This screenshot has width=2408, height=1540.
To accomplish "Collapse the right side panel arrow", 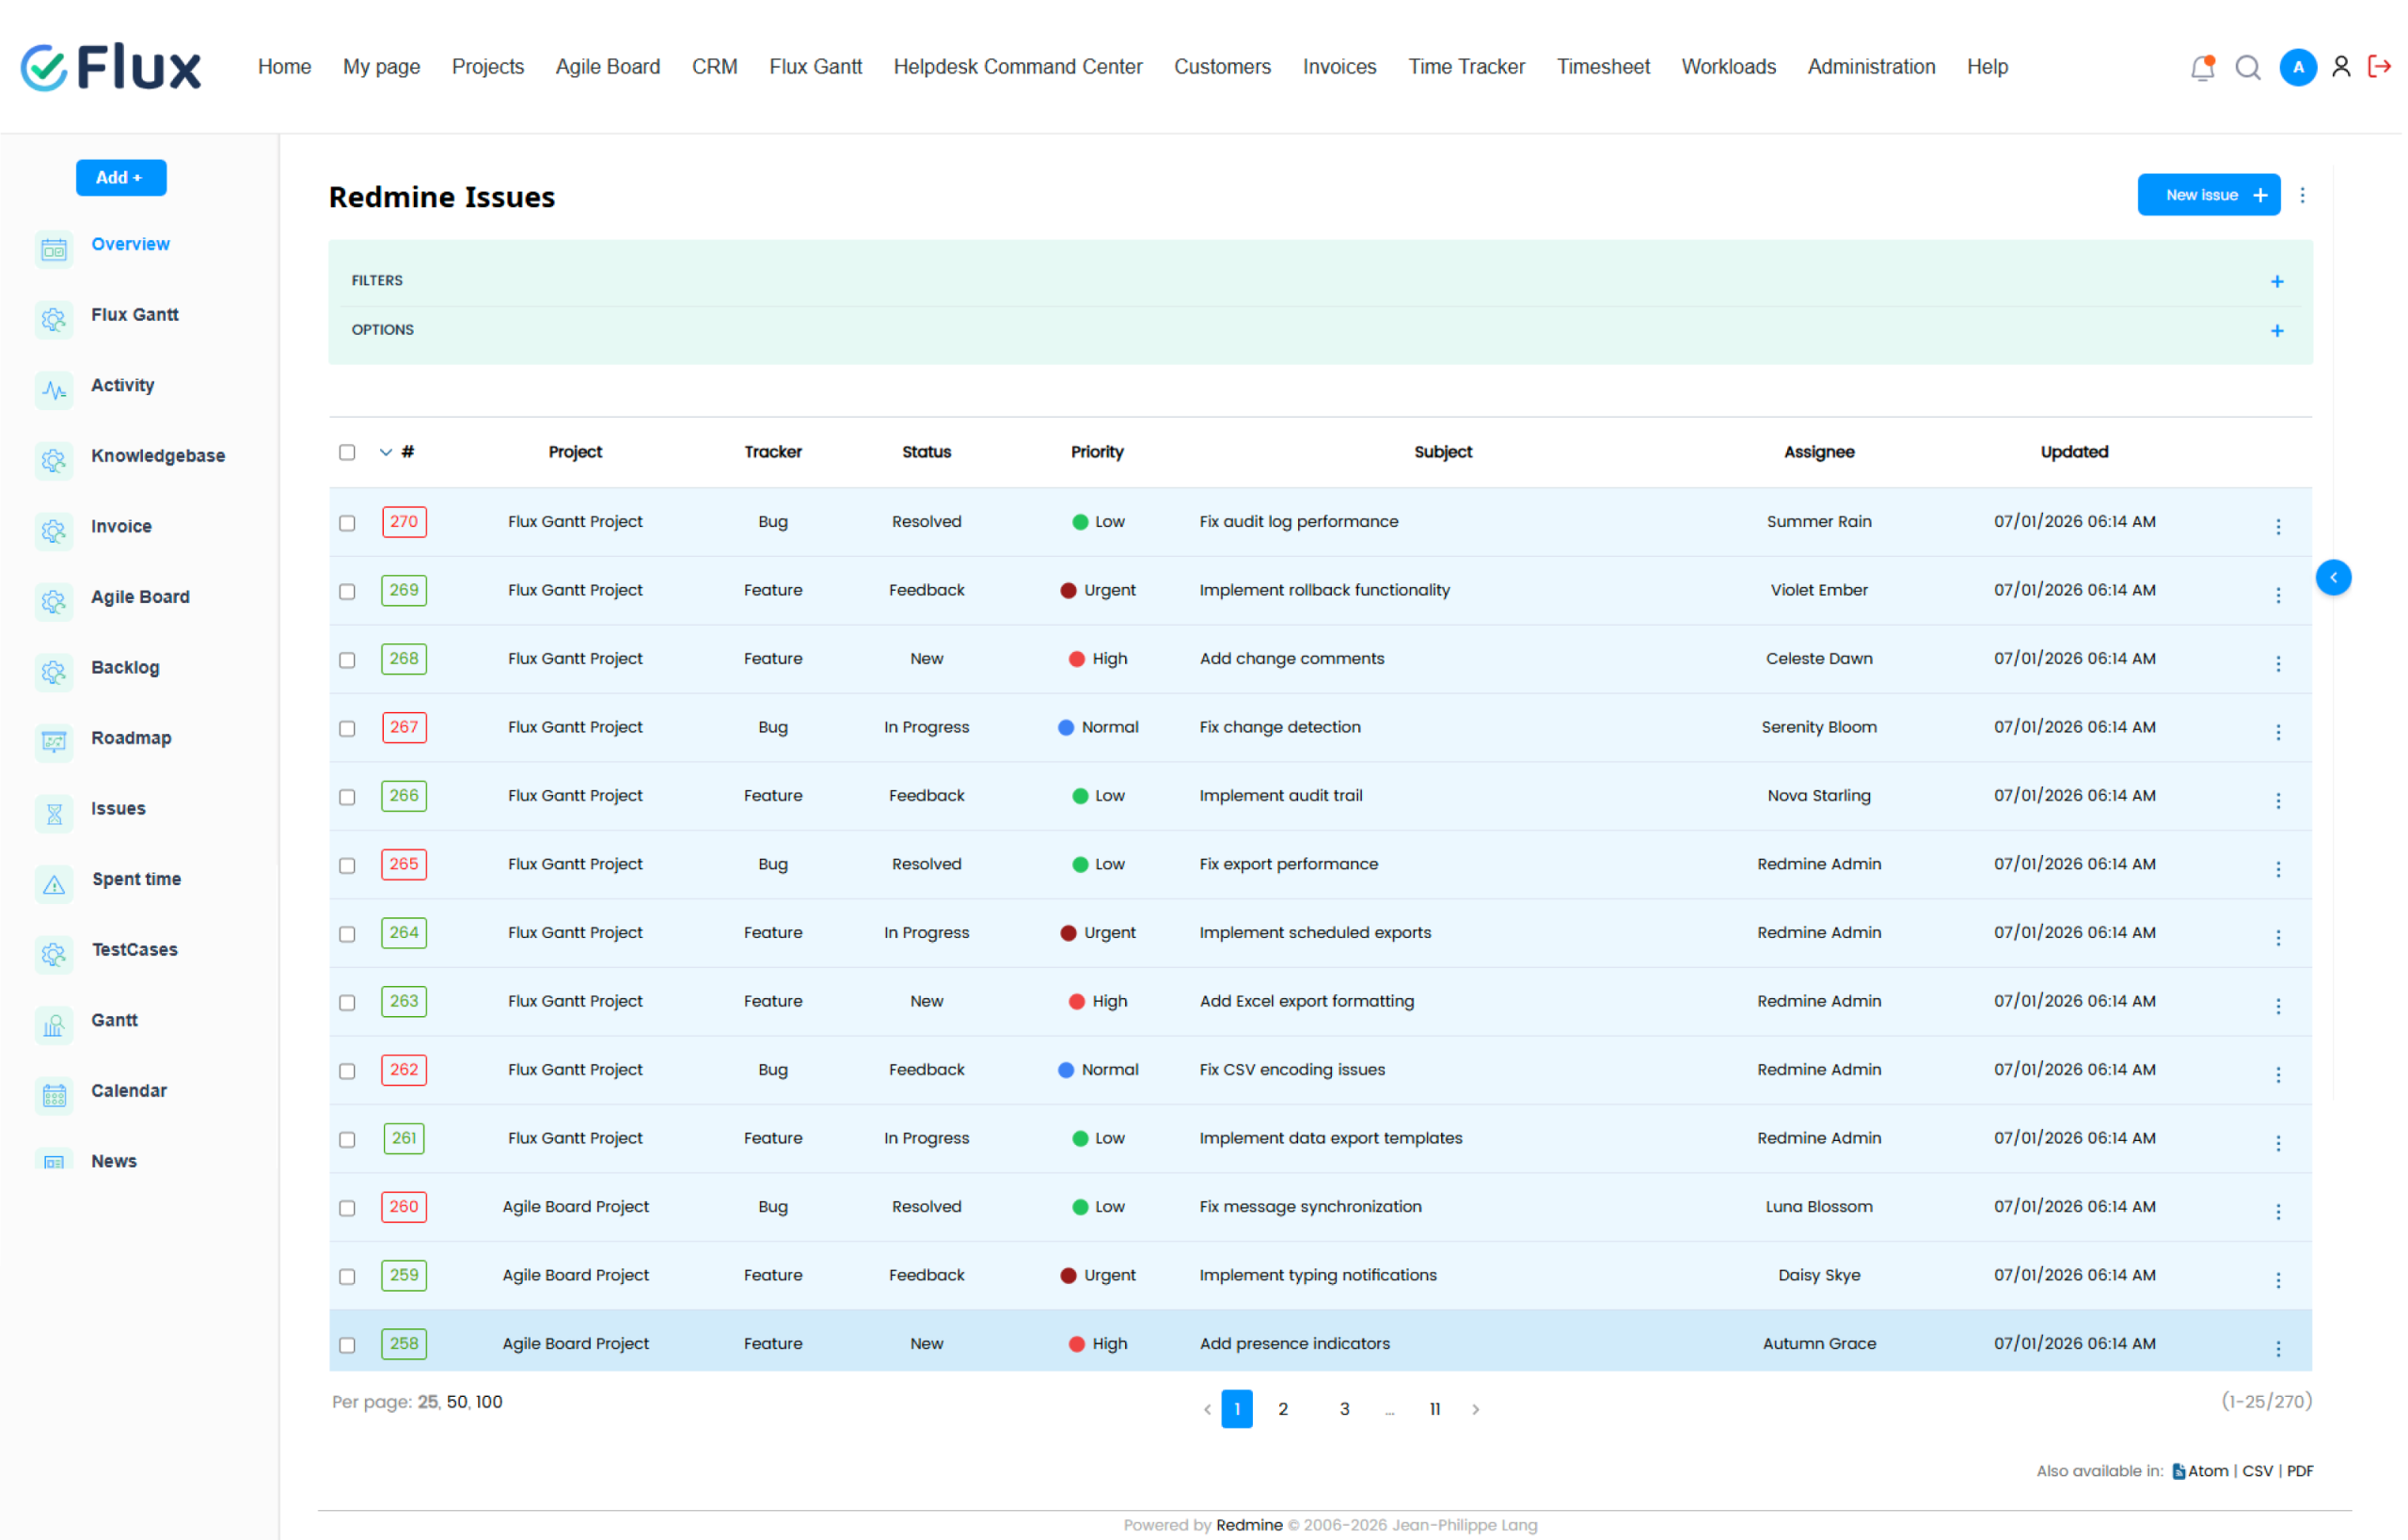I will click(2332, 577).
